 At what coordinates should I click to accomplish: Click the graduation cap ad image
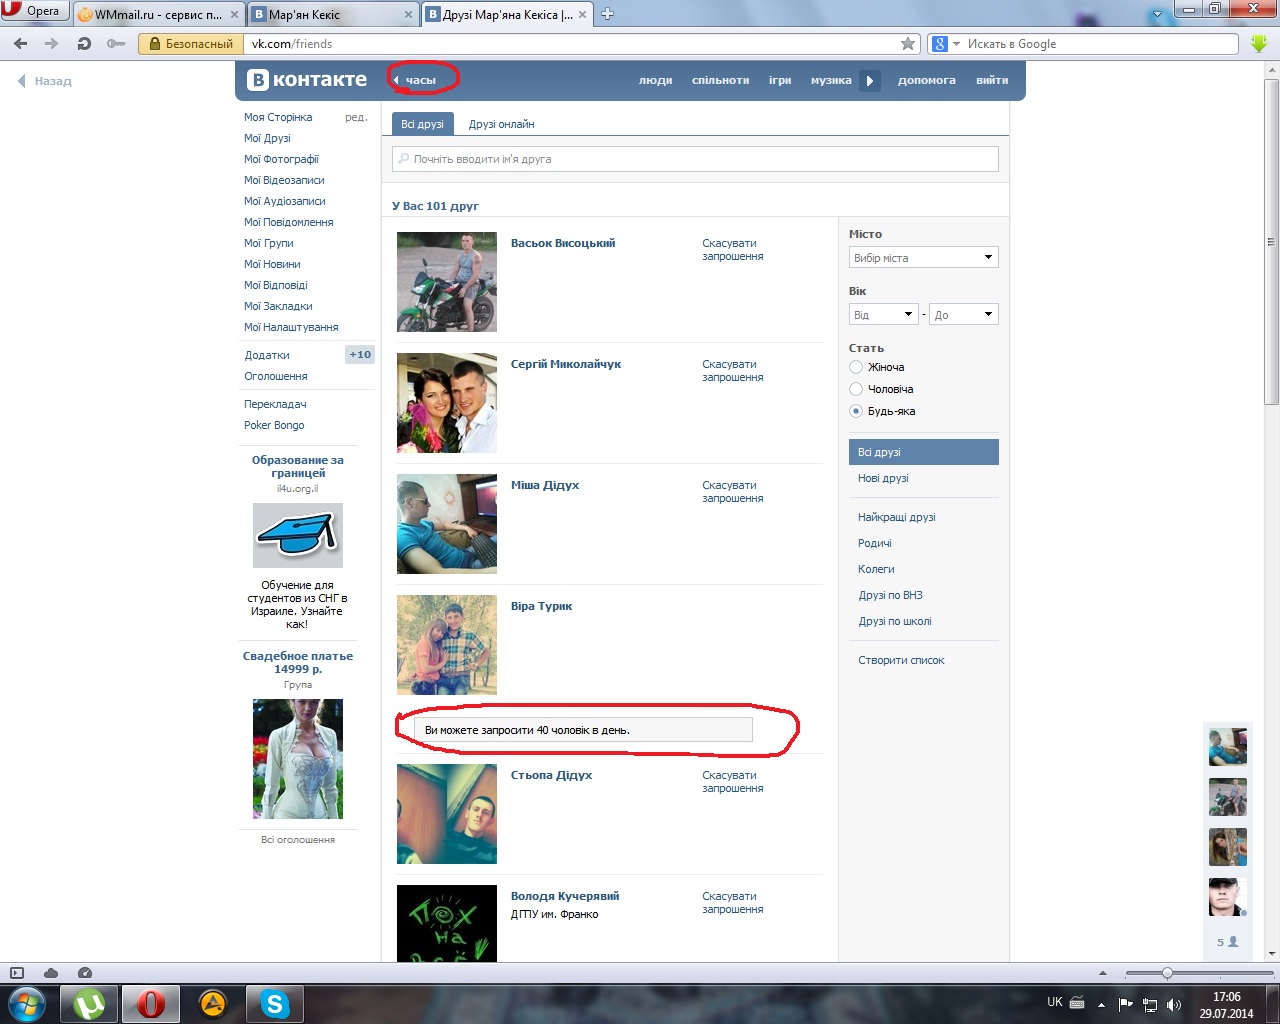298,535
